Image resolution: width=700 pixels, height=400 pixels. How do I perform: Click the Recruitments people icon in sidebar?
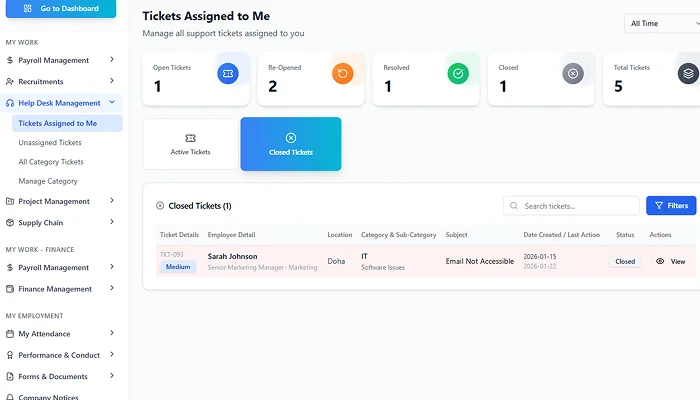click(x=10, y=82)
